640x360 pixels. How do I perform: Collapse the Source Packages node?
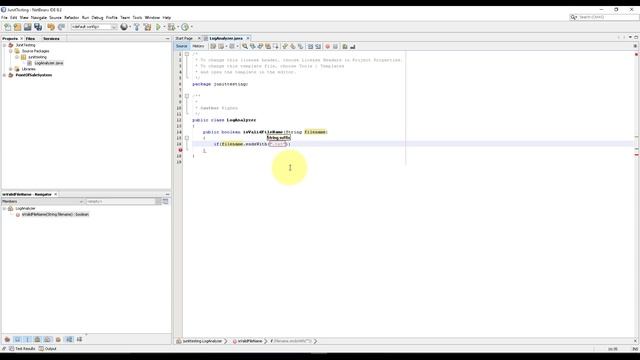point(11,51)
